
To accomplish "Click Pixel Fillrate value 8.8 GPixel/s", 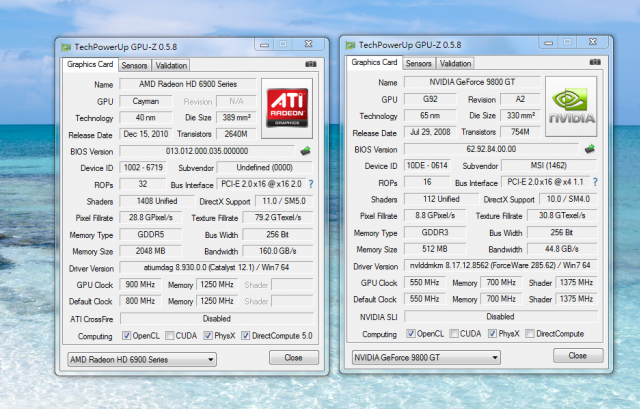I will [x=435, y=216].
